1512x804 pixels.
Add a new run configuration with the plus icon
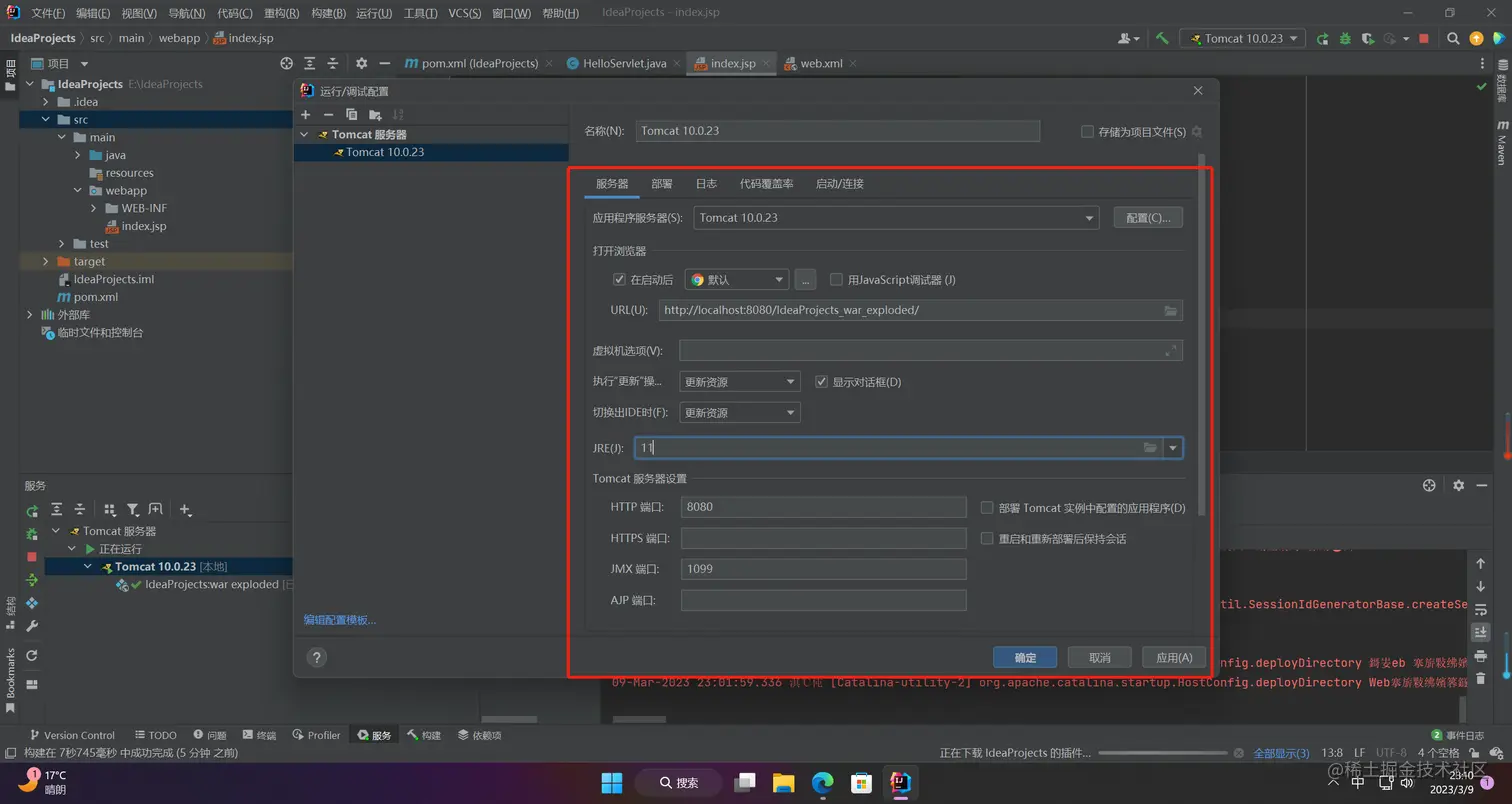pos(306,114)
